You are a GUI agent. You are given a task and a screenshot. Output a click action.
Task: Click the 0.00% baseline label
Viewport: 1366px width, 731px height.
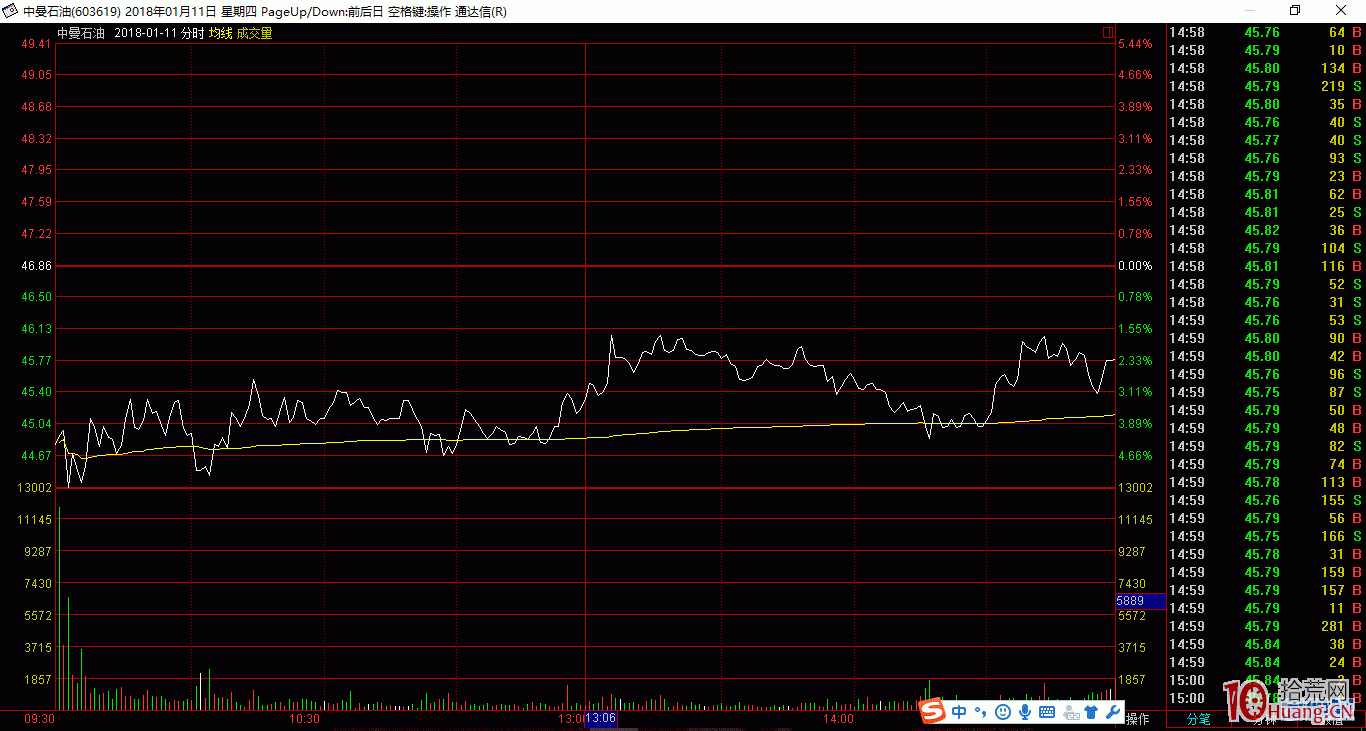pyautogui.click(x=1135, y=266)
